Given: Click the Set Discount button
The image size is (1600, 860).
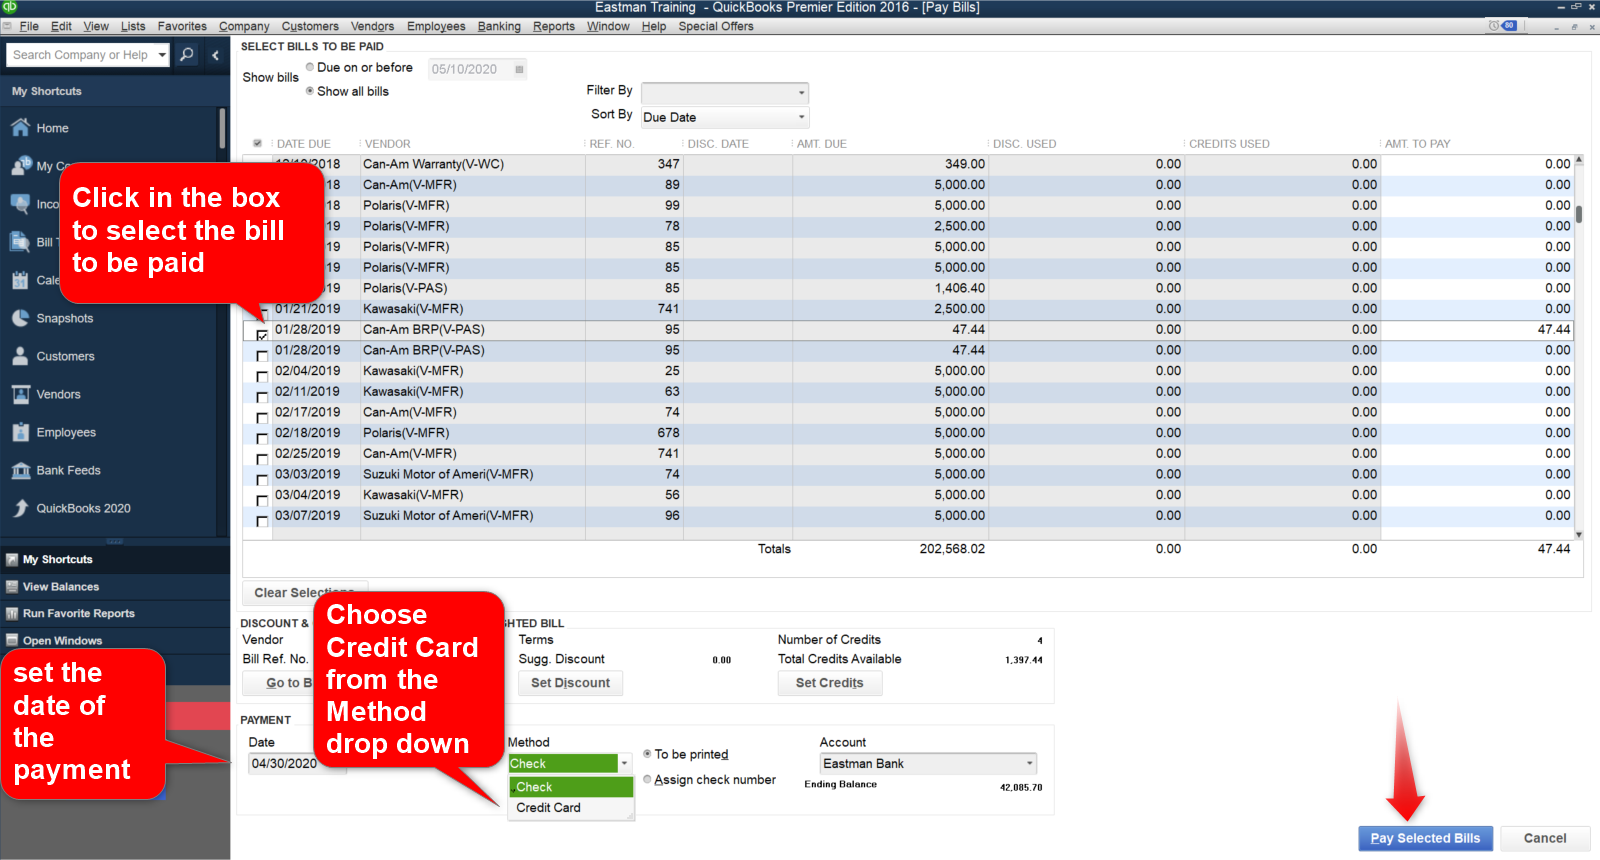Looking at the screenshot, I should pos(570,683).
